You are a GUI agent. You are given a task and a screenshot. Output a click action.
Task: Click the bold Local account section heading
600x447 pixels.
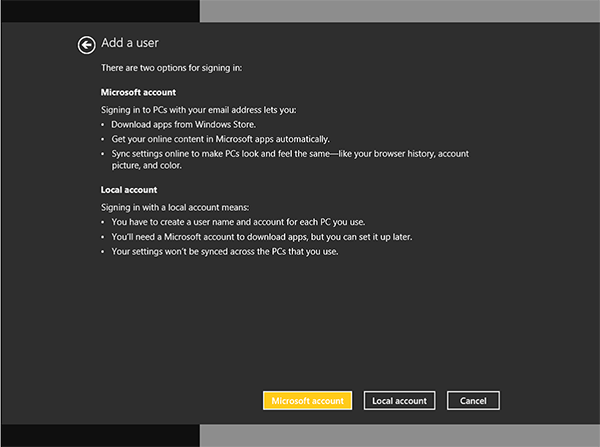[128, 188]
